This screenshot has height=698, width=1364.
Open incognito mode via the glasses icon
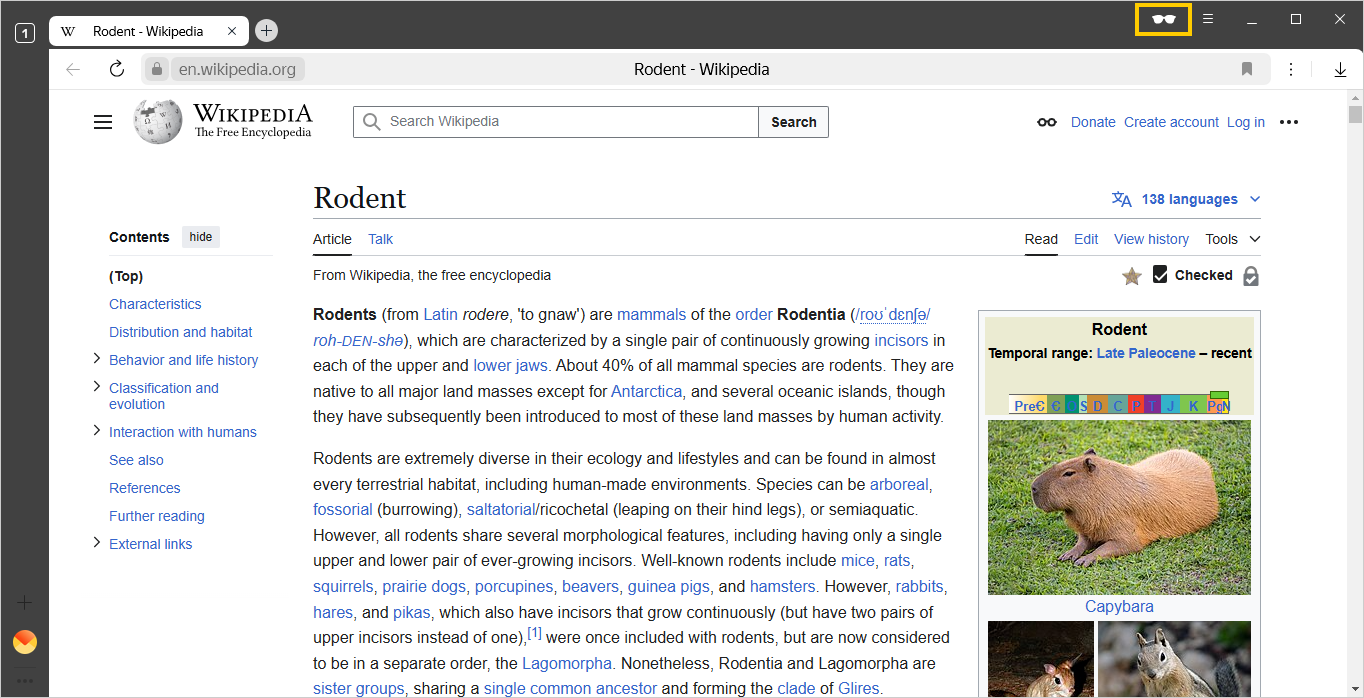click(x=1162, y=20)
